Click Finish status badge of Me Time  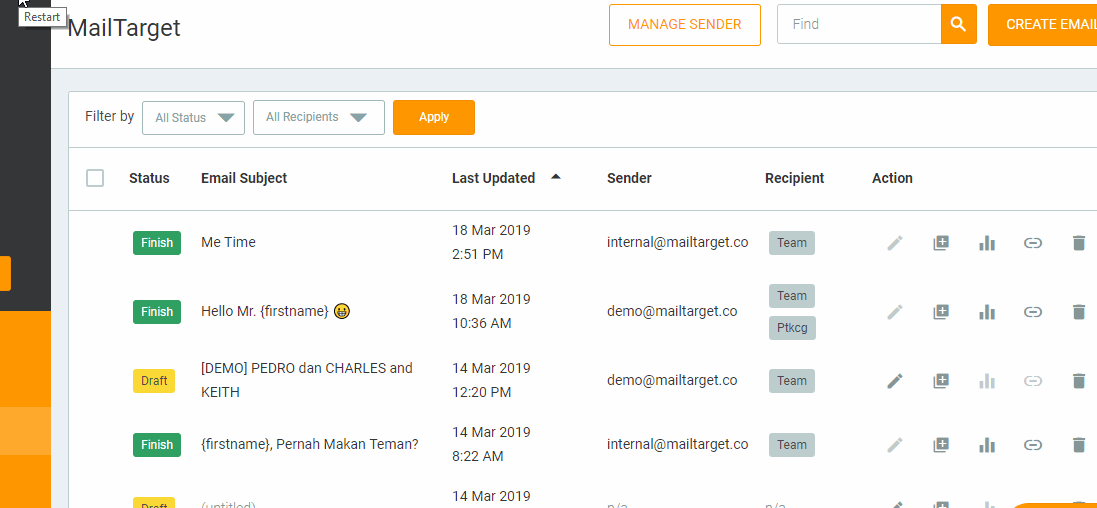click(x=157, y=243)
